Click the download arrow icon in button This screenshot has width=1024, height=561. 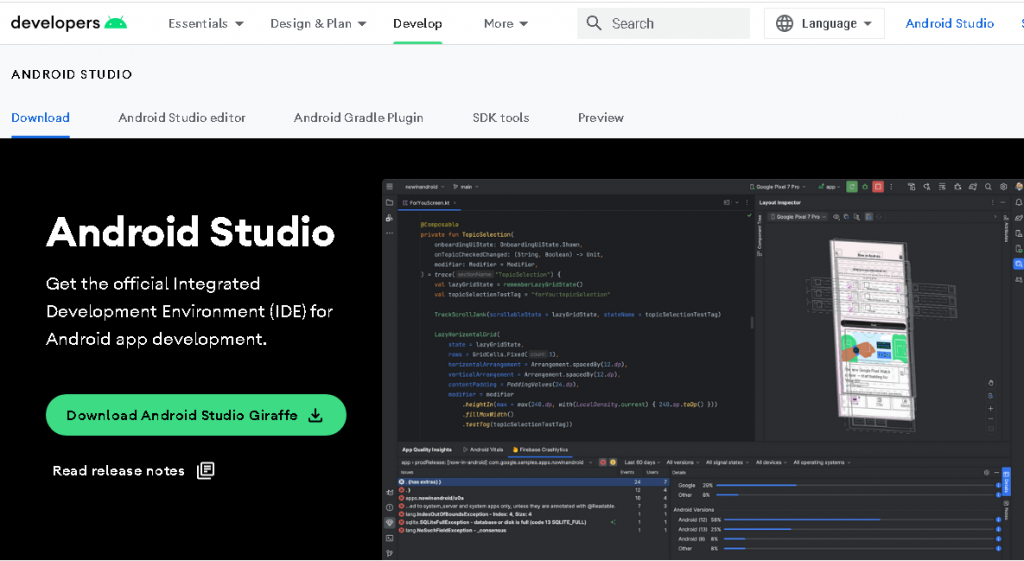(315, 415)
